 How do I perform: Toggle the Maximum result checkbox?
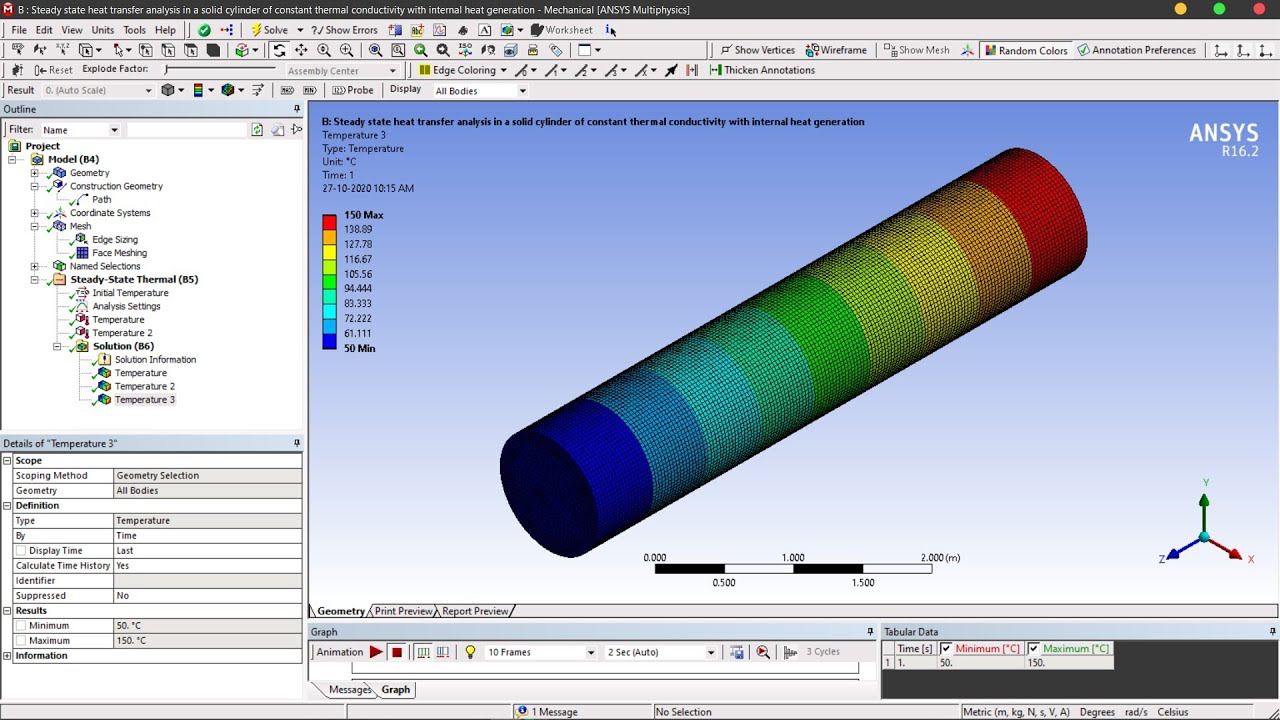[x=21, y=641]
